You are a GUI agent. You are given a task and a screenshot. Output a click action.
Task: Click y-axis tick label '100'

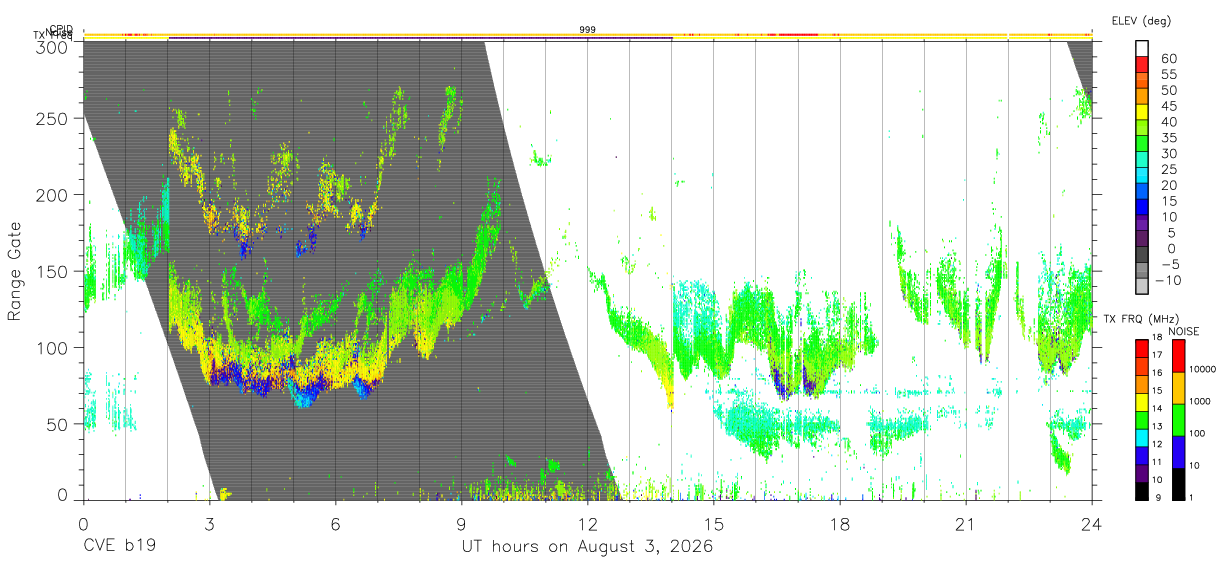(52, 347)
